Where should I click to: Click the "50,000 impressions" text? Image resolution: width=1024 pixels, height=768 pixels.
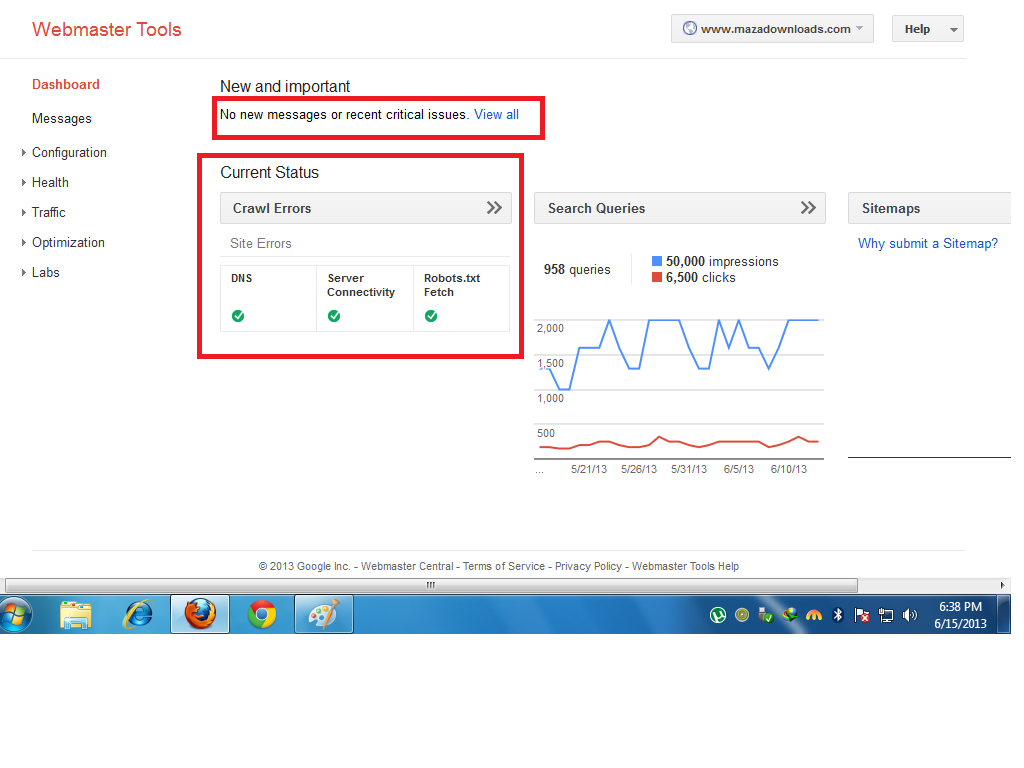pos(722,261)
